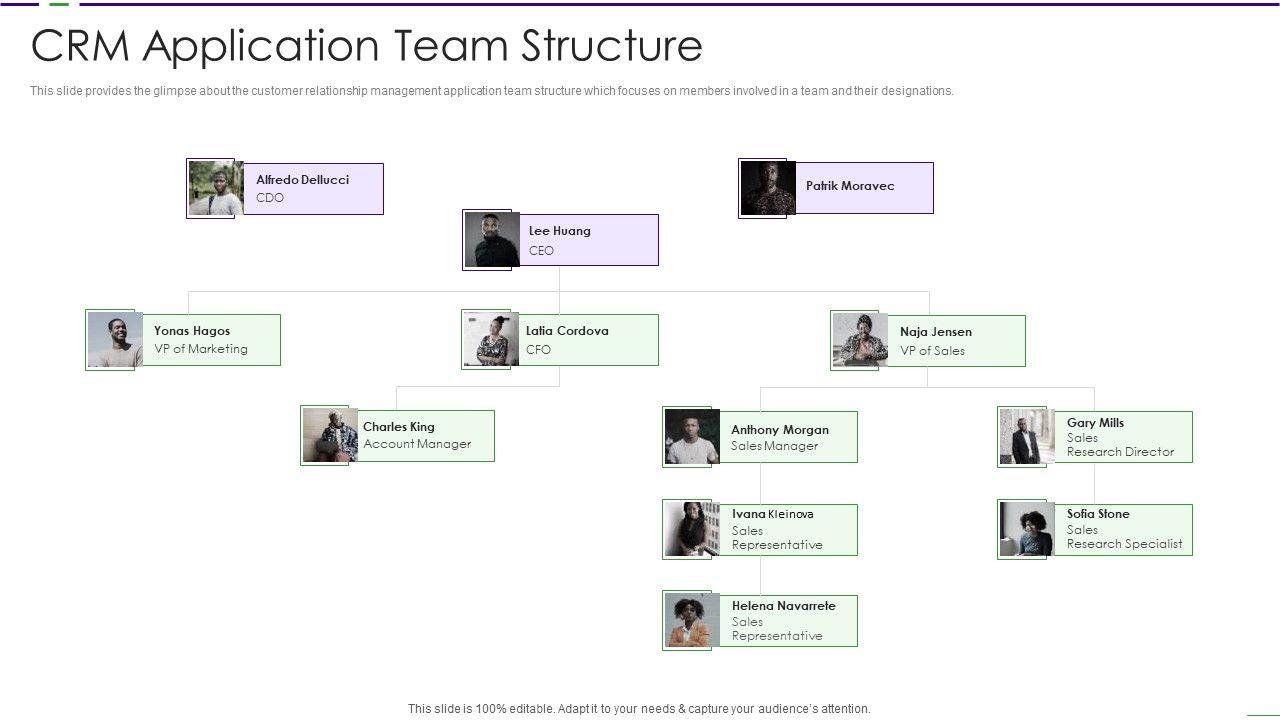Click Helena Navarrete's profile photo
Image resolution: width=1280 pixels, height=720 pixels.
pyautogui.click(x=692, y=620)
